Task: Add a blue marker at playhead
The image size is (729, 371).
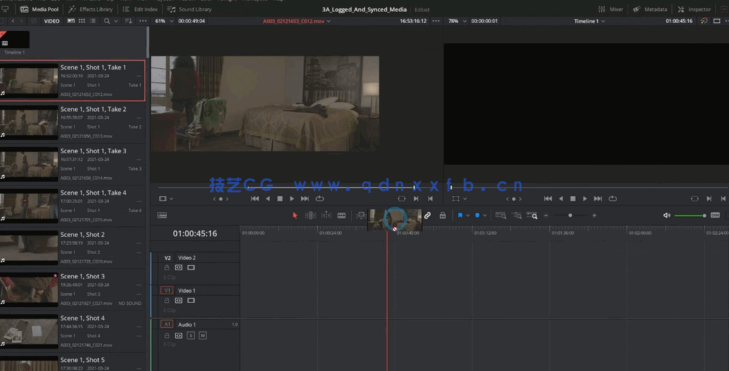Action: (x=477, y=215)
